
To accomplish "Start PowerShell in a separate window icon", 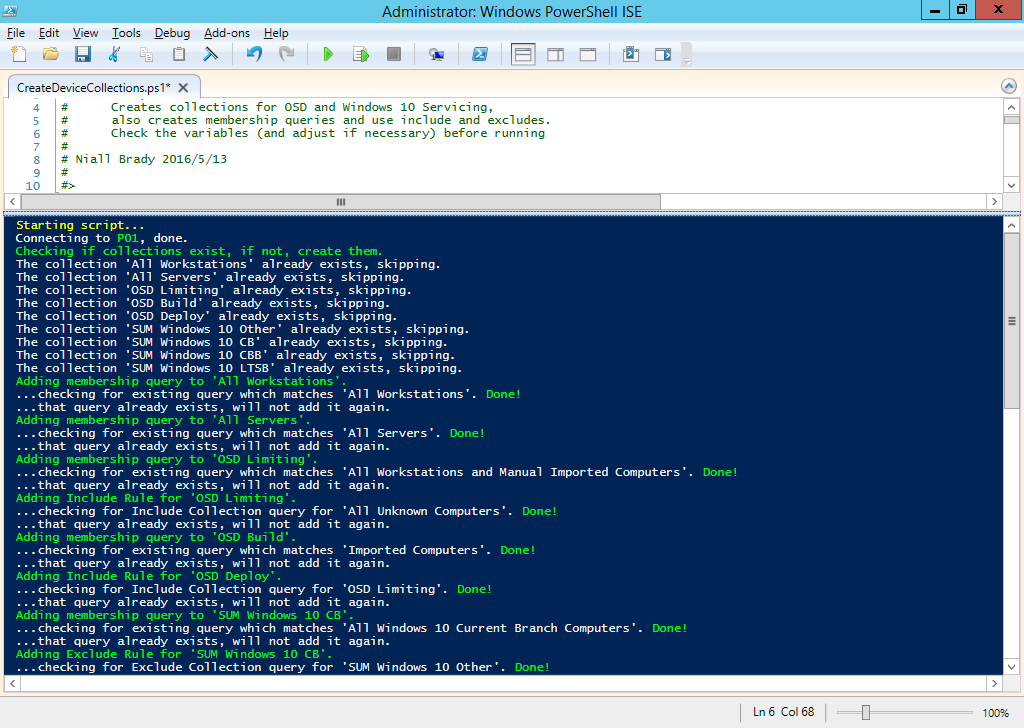I will (479, 54).
